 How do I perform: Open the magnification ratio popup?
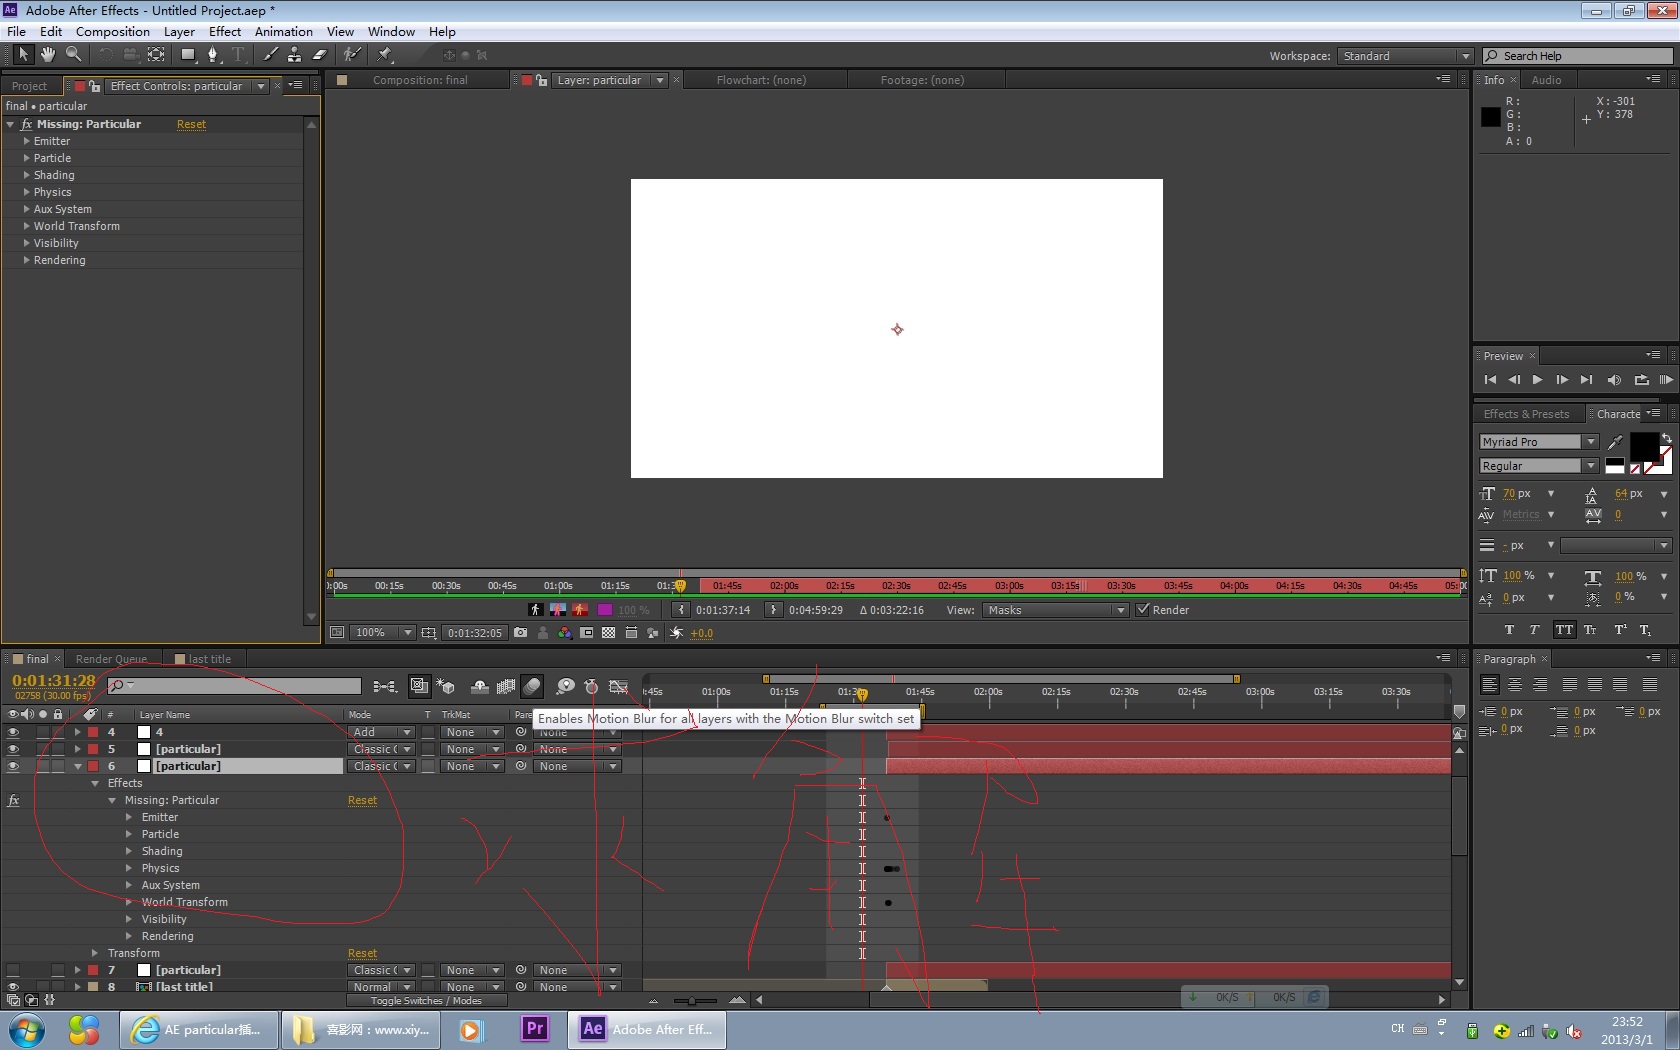pos(380,632)
